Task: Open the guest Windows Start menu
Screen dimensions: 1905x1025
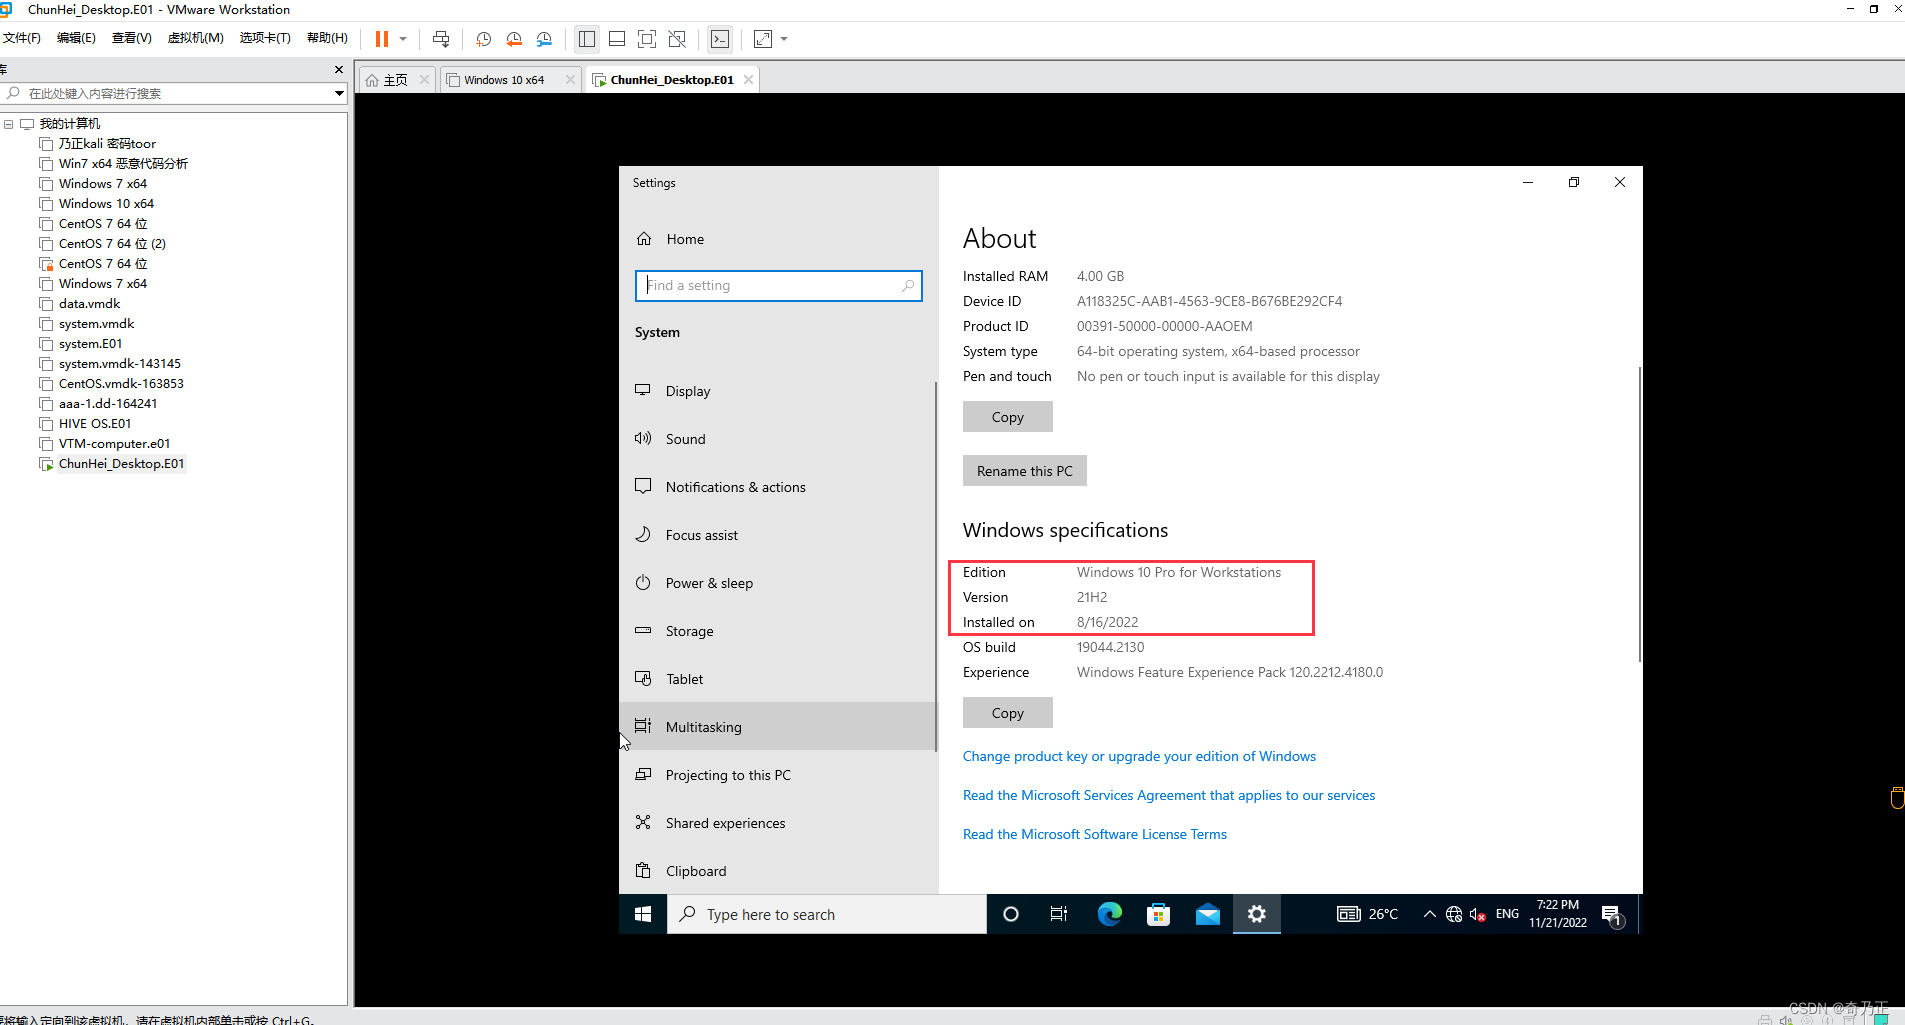Action: 643,914
